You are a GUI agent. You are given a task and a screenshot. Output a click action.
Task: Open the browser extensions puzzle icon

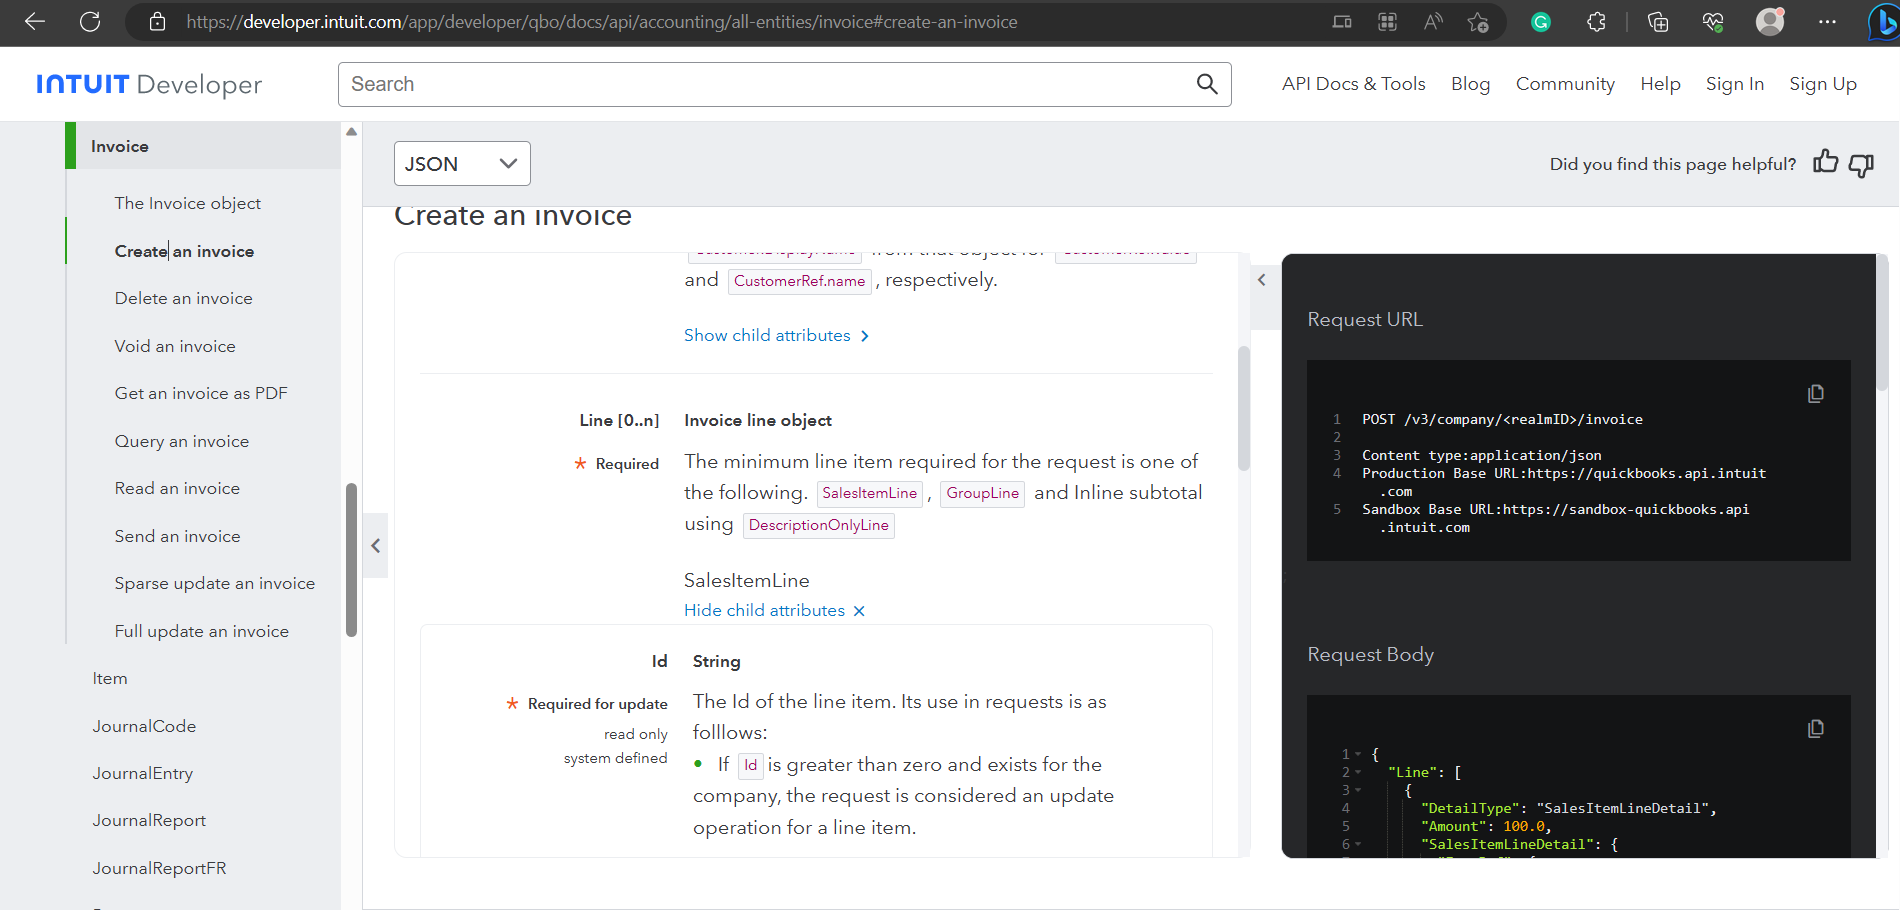tap(1596, 22)
